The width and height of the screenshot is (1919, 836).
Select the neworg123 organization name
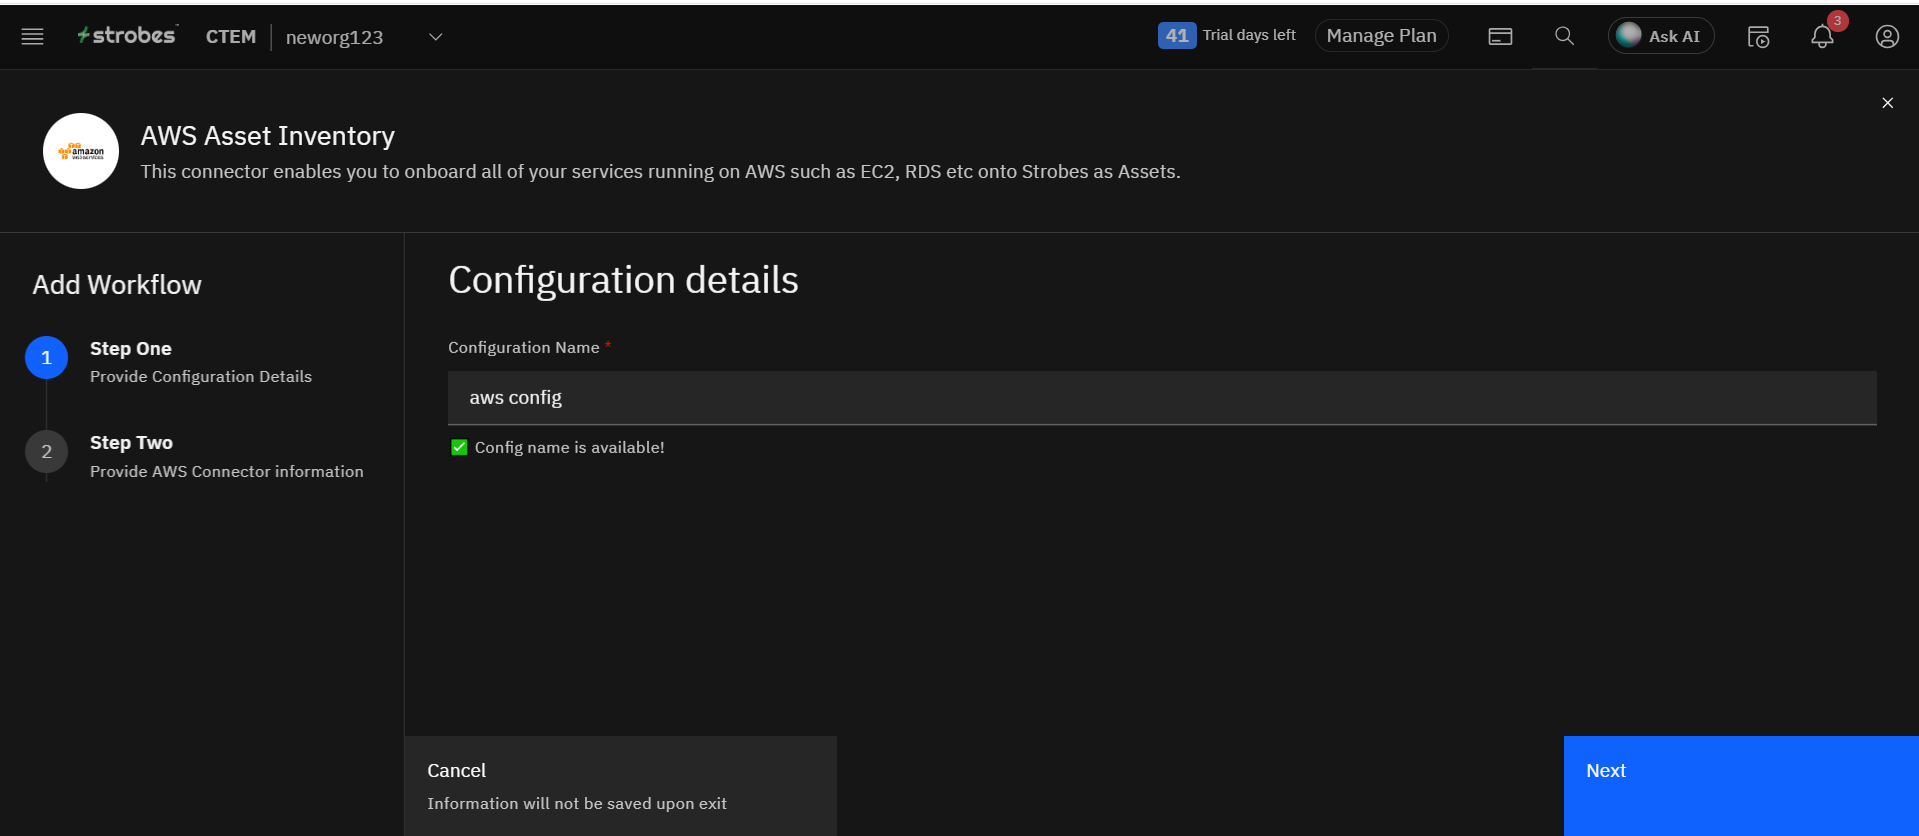(334, 37)
